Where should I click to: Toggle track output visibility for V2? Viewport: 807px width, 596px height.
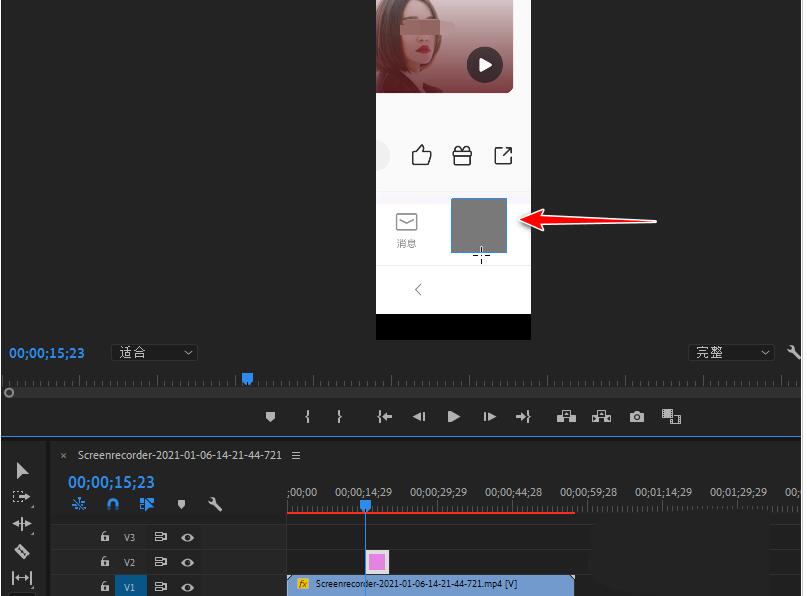tap(187, 562)
